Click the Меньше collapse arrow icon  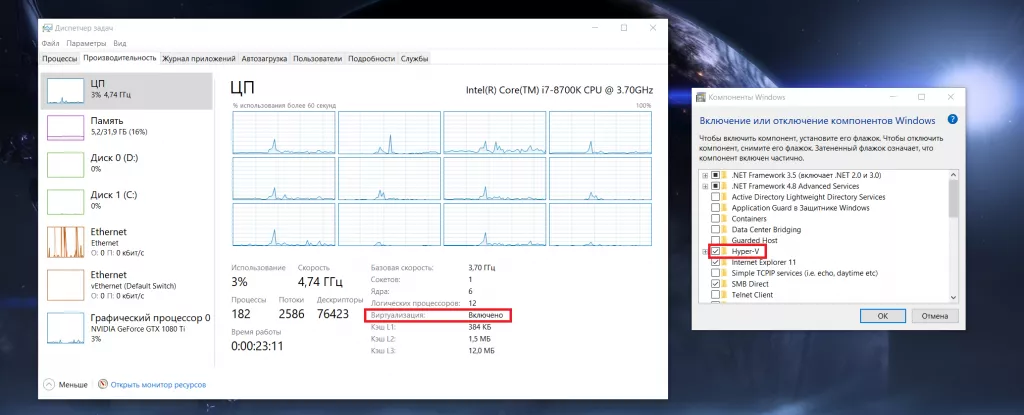(x=50, y=385)
